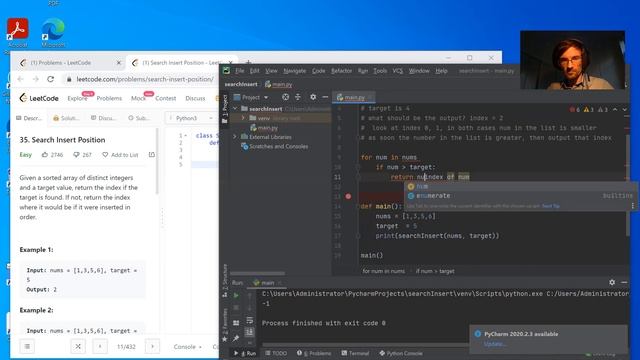
Task: Open the Navigate menu
Action: click(295, 71)
